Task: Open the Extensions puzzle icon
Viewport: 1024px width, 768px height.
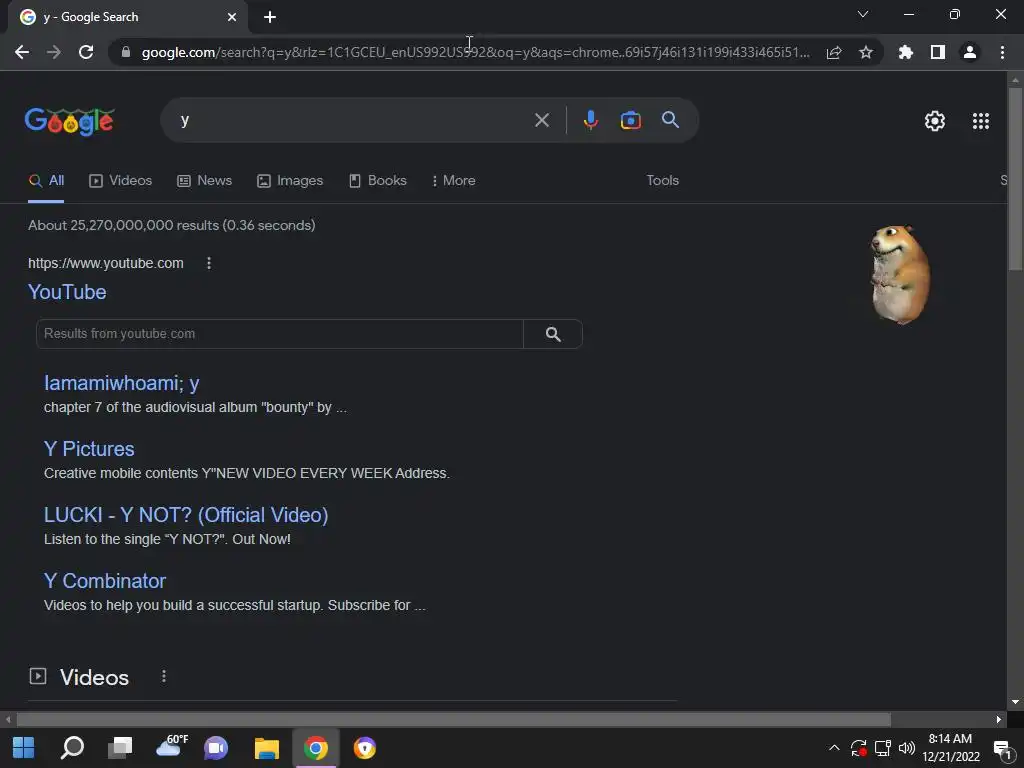Action: [x=906, y=52]
